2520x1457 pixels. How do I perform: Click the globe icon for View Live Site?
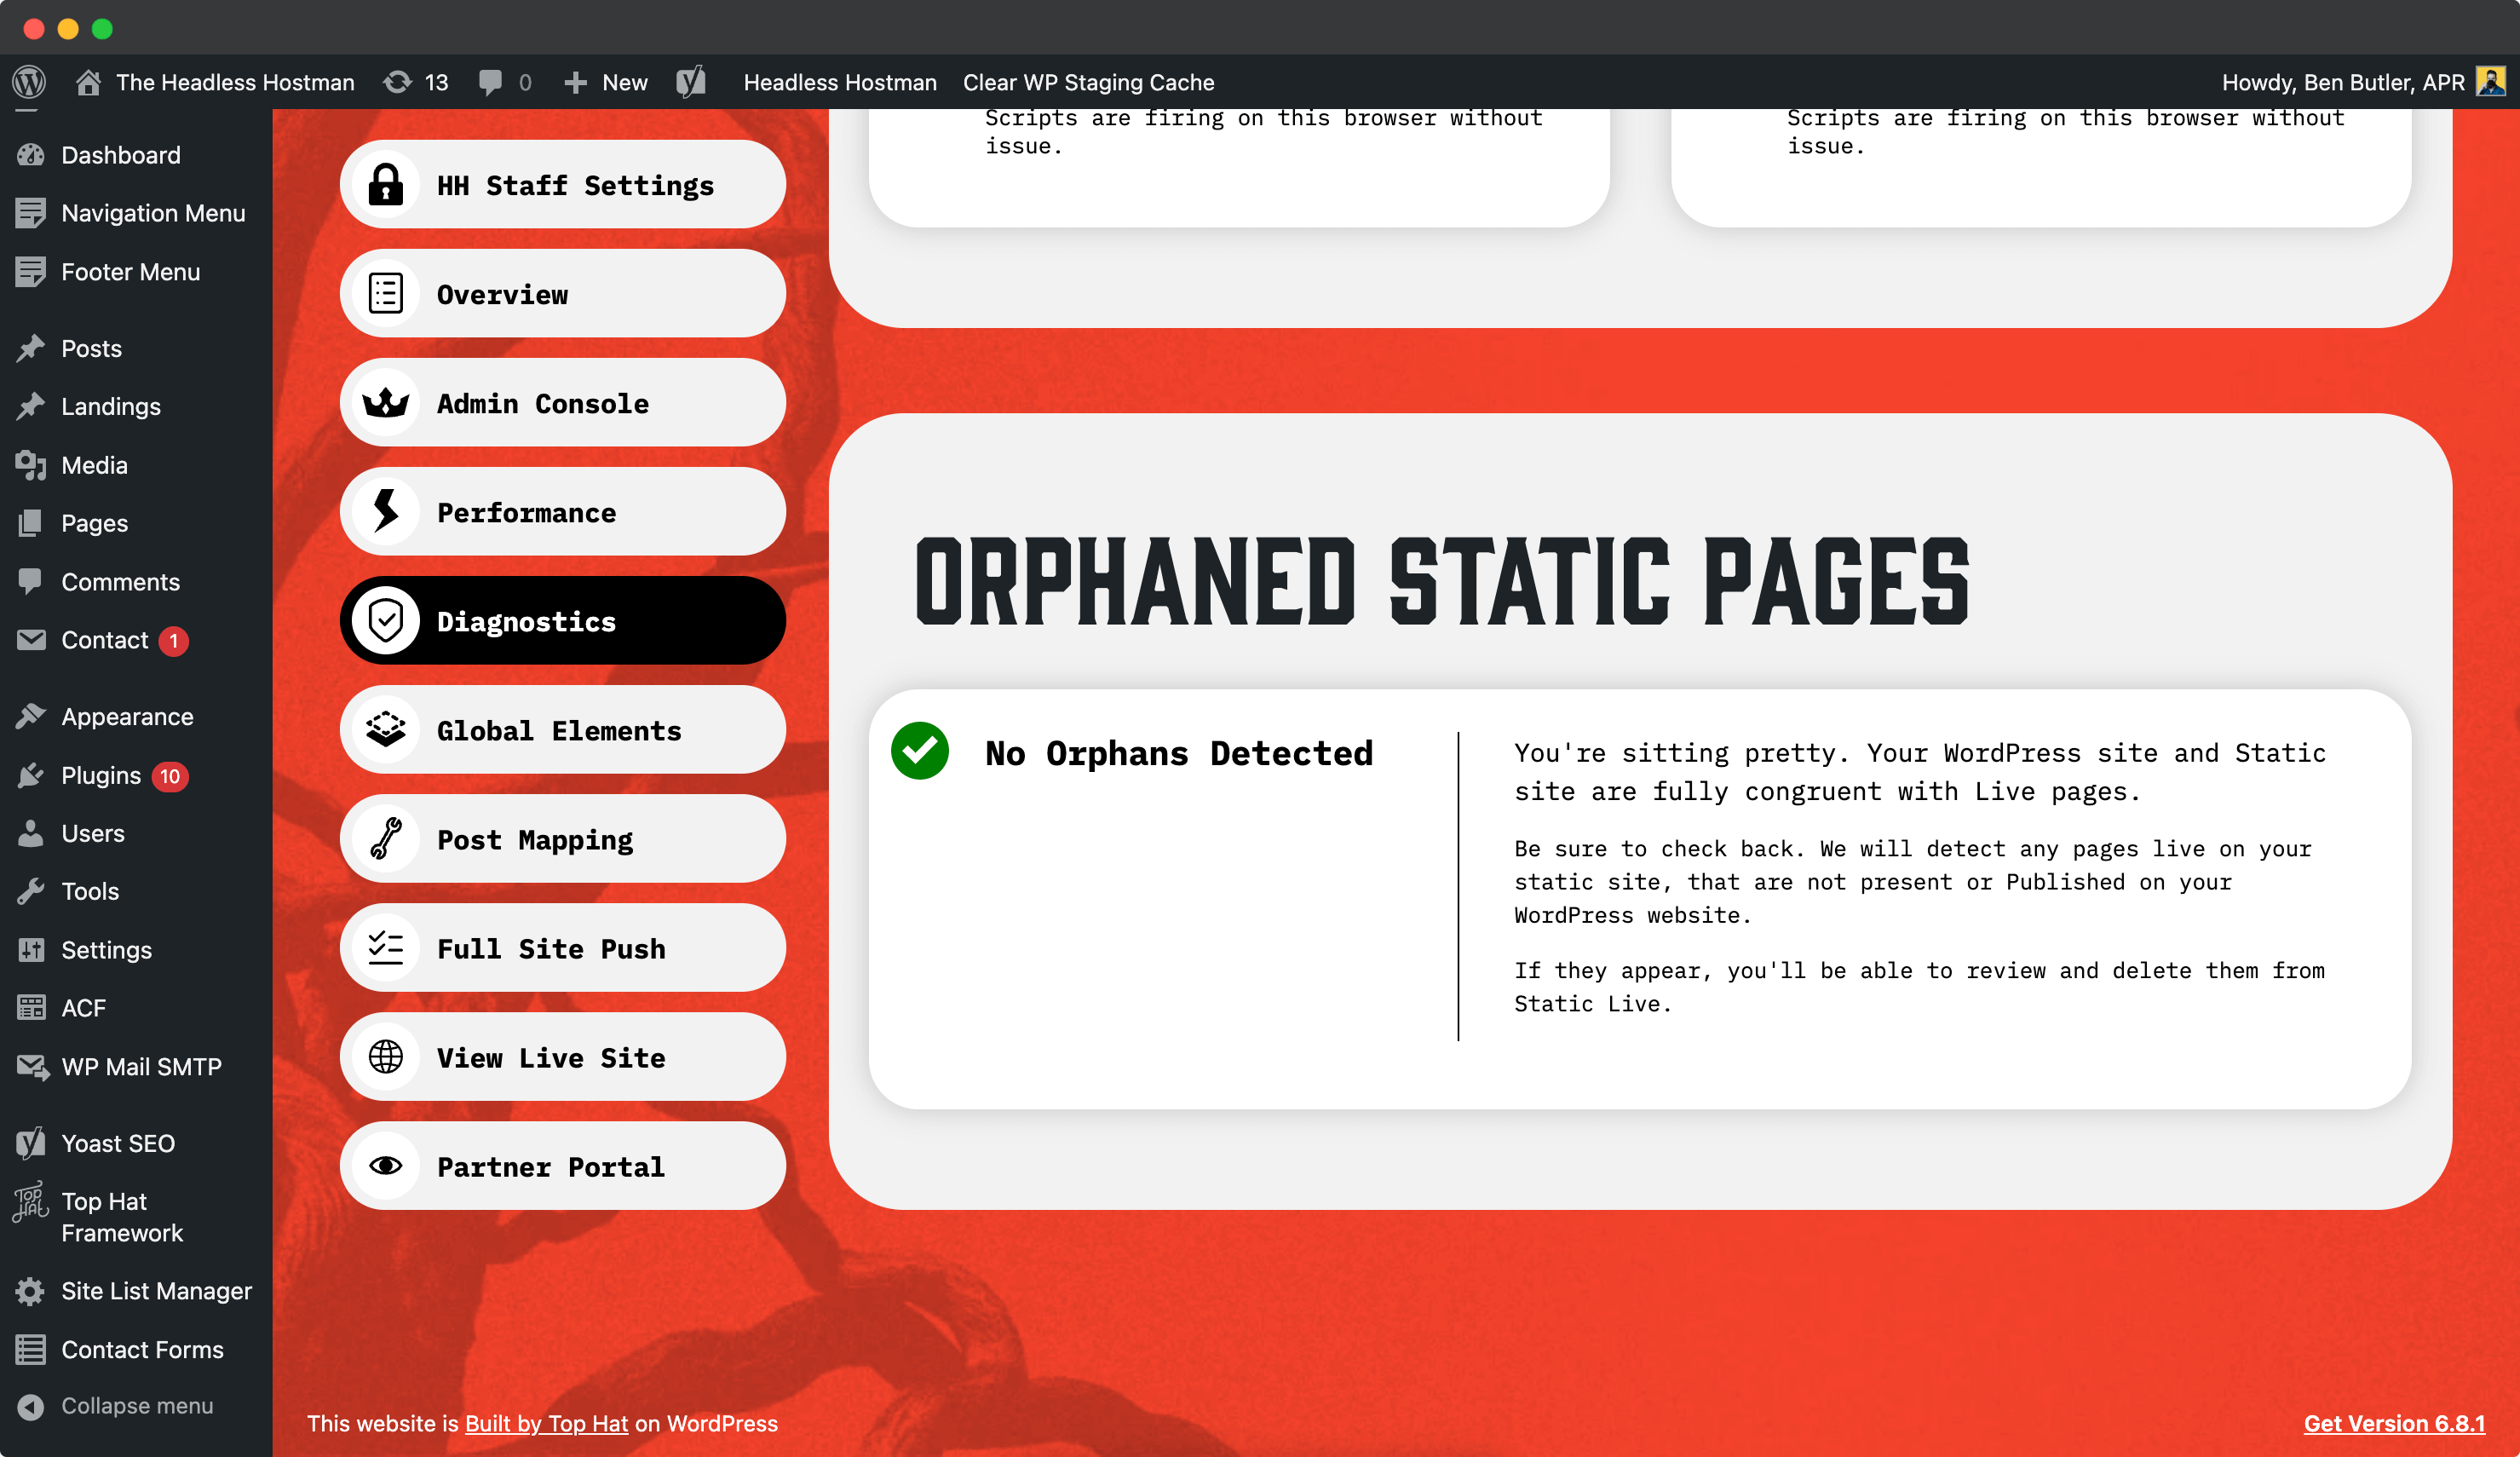click(x=385, y=1057)
